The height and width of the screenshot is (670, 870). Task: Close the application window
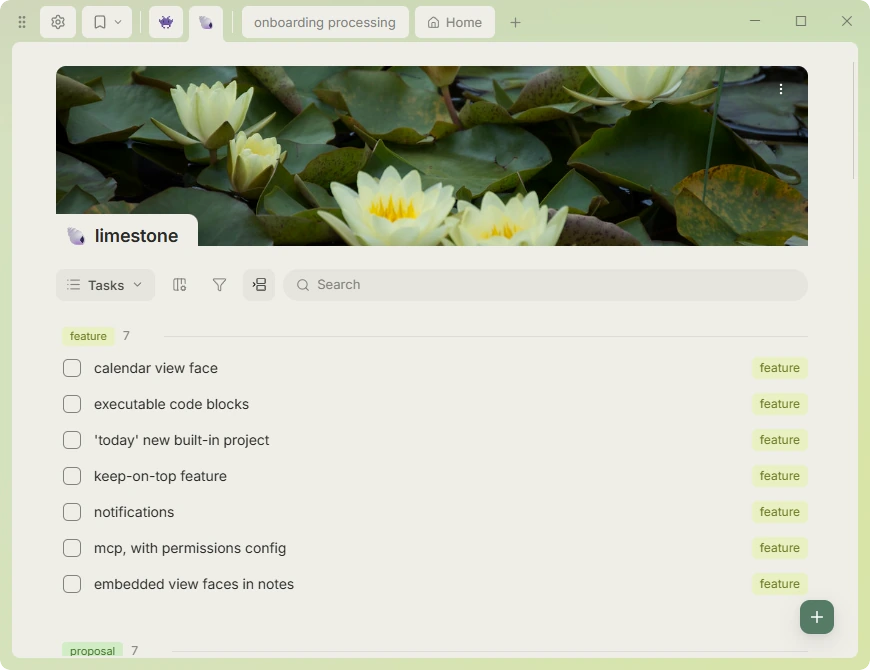(x=847, y=21)
